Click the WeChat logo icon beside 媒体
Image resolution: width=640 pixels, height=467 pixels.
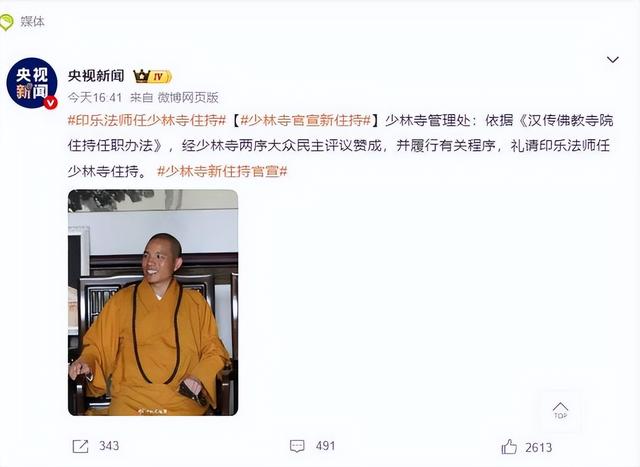coord(6,22)
